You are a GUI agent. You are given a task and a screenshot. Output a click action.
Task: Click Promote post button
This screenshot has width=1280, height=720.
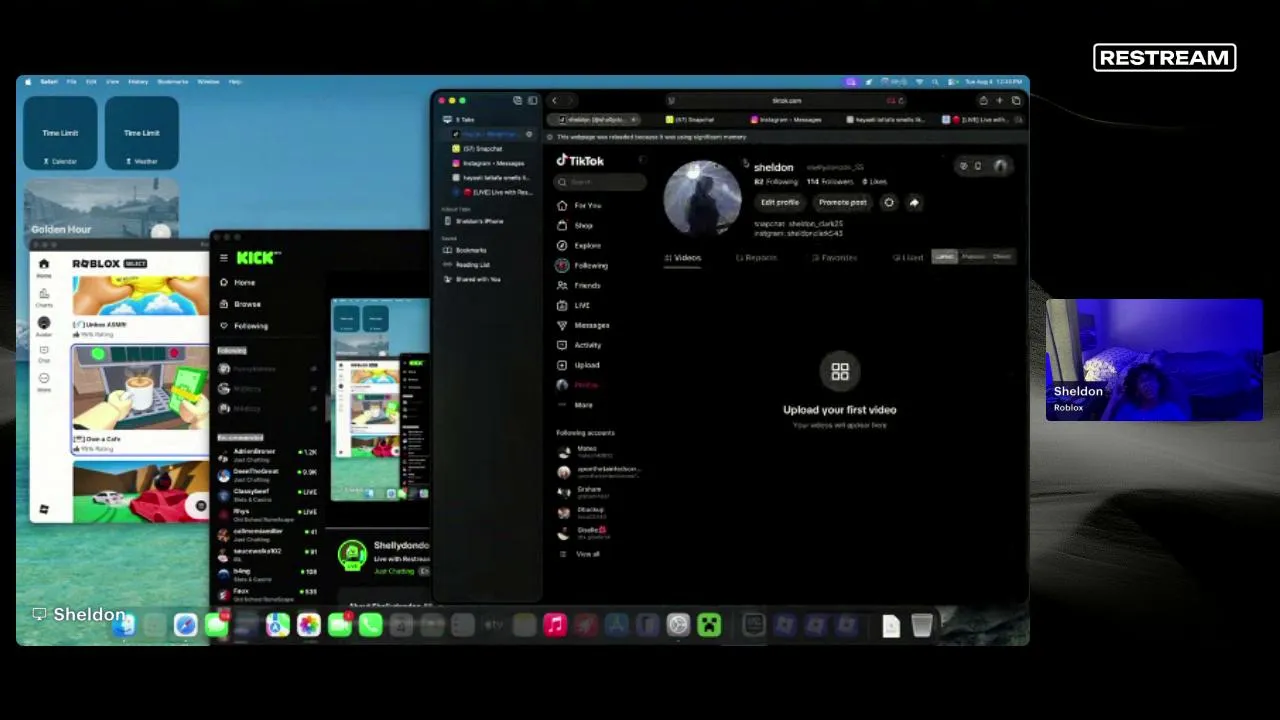(x=843, y=202)
